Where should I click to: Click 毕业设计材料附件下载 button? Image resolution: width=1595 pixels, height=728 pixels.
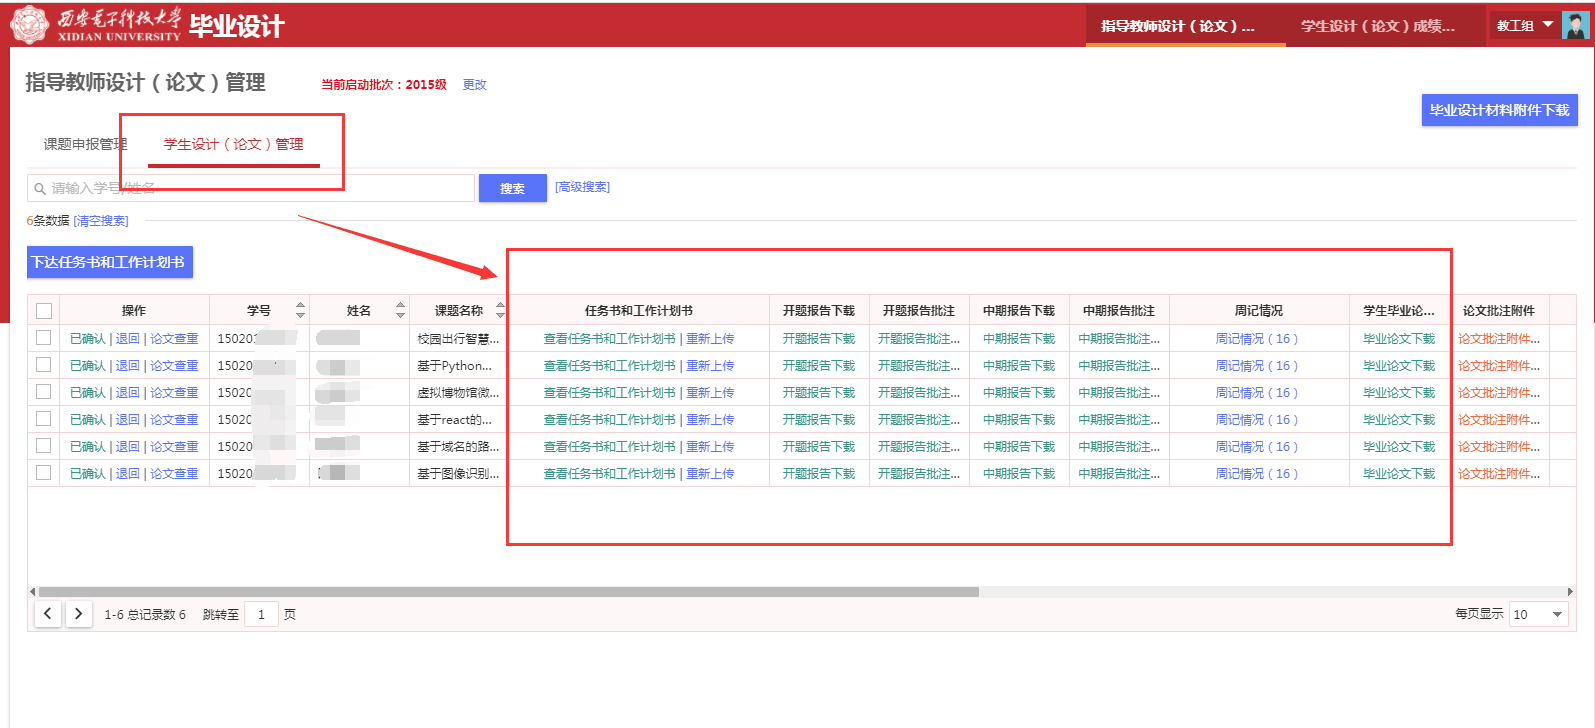point(1499,110)
